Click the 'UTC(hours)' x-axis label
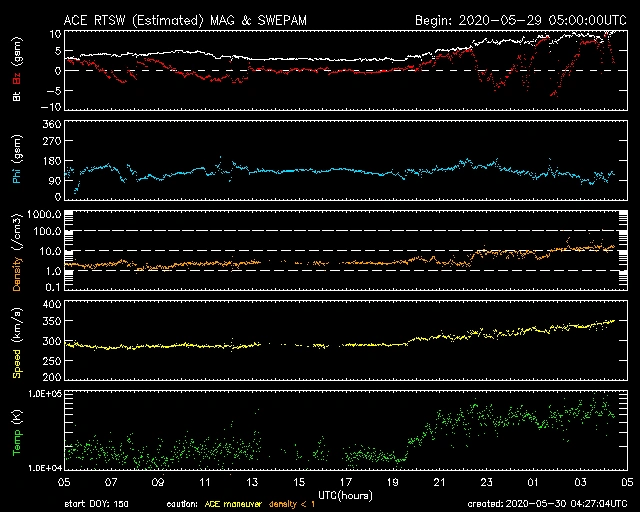The height and width of the screenshot is (512, 640). 345,496
